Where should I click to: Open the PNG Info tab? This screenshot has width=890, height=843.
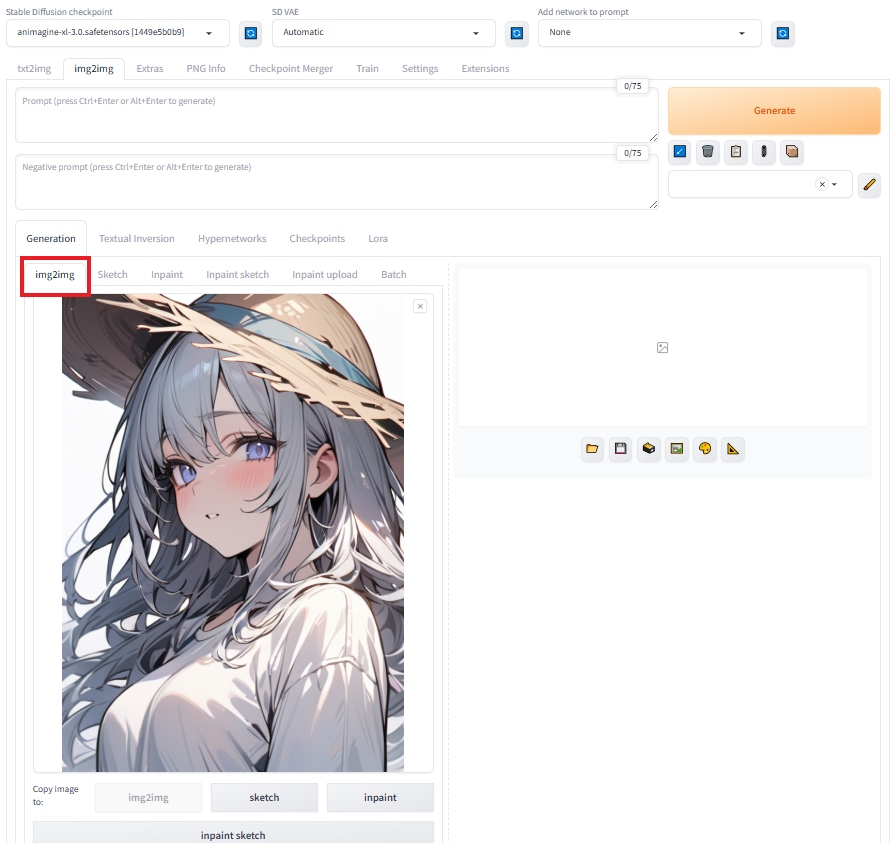coord(206,69)
